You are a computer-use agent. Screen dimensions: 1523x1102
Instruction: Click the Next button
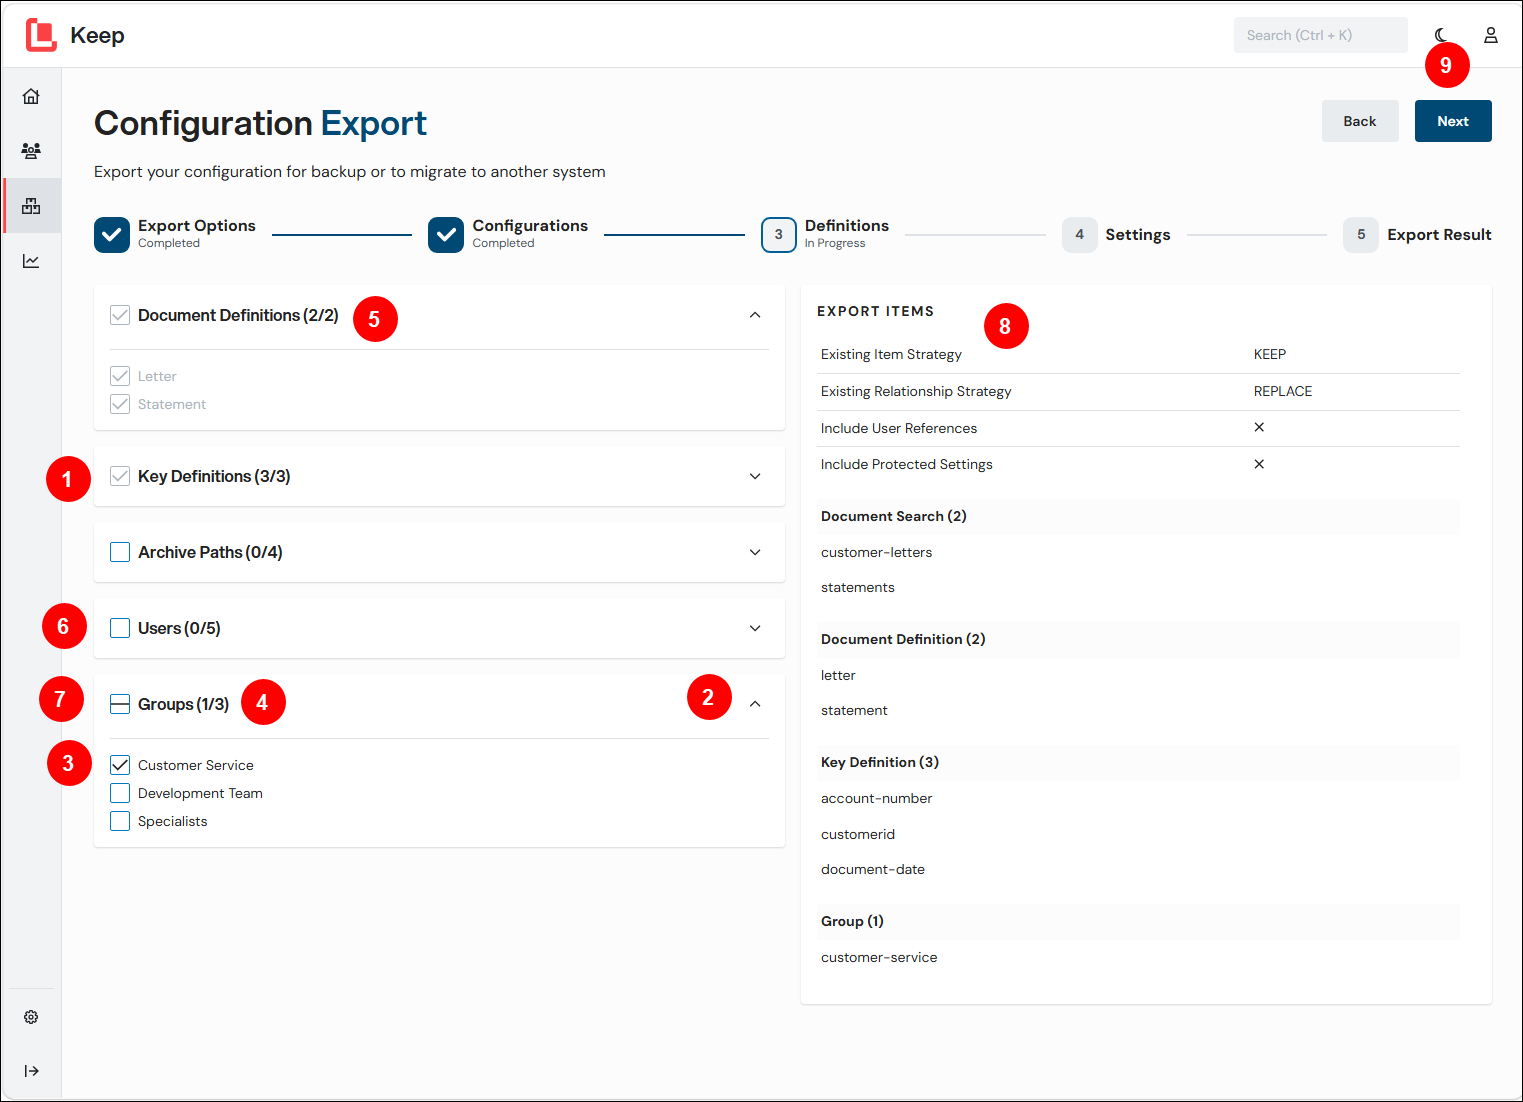coord(1453,121)
